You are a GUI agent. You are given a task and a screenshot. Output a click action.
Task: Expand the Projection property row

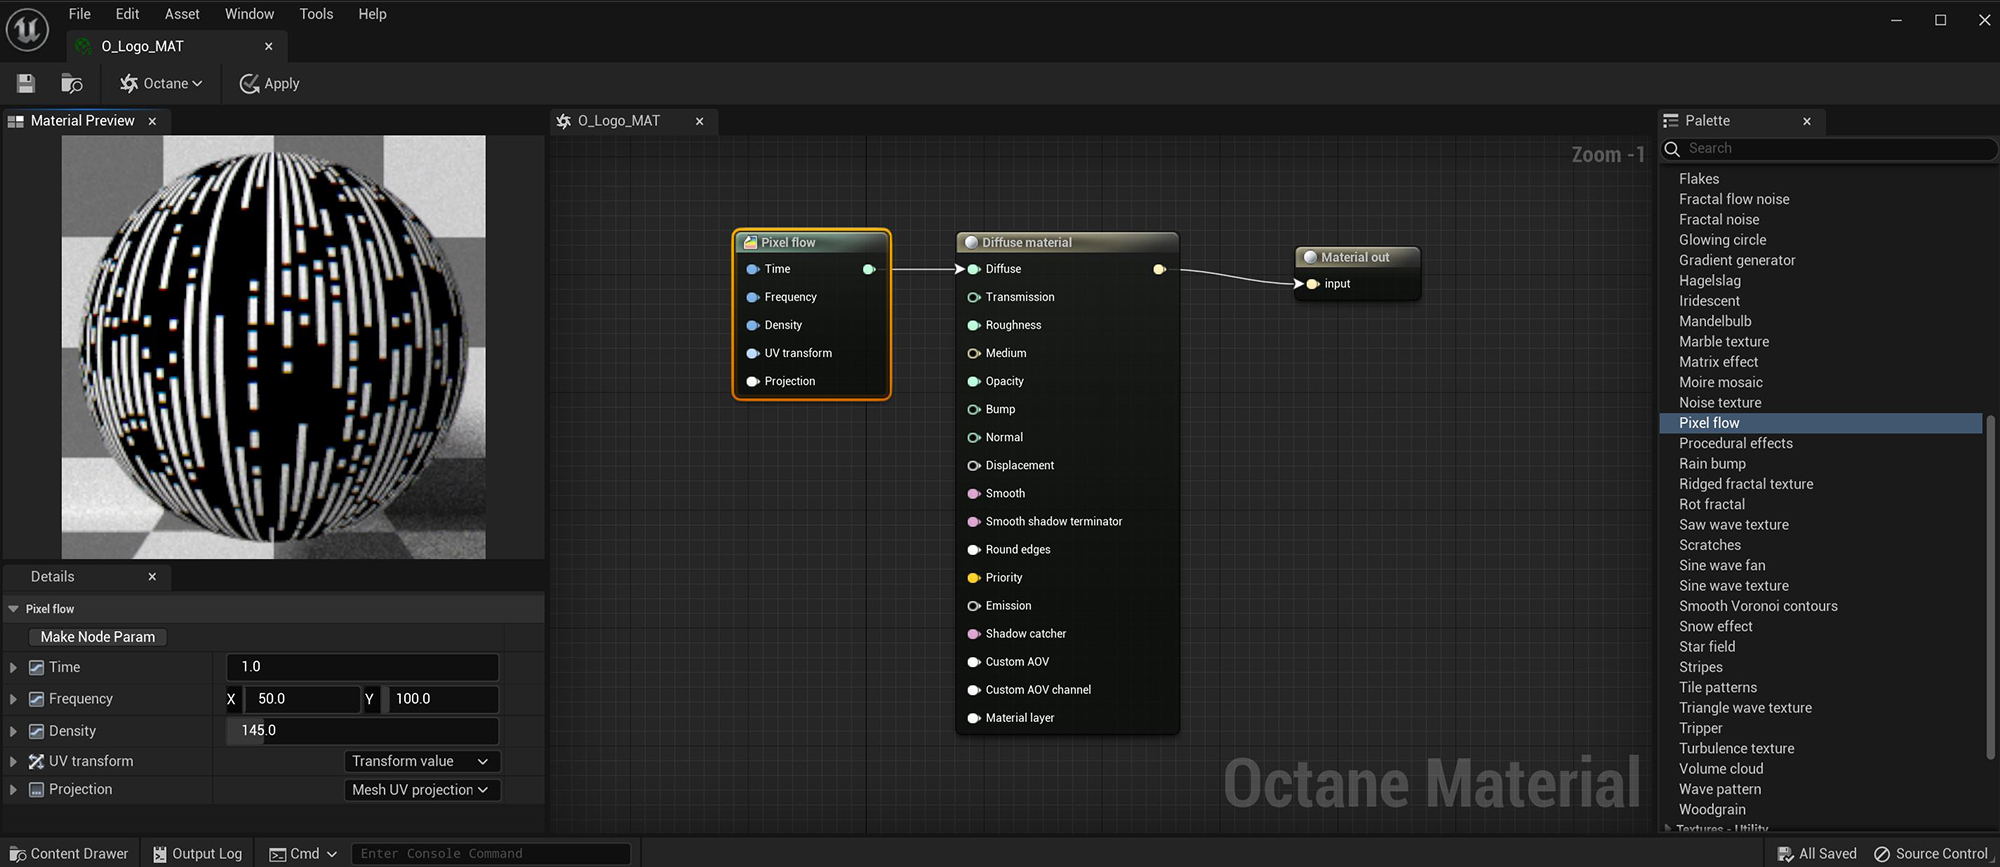coord(13,789)
